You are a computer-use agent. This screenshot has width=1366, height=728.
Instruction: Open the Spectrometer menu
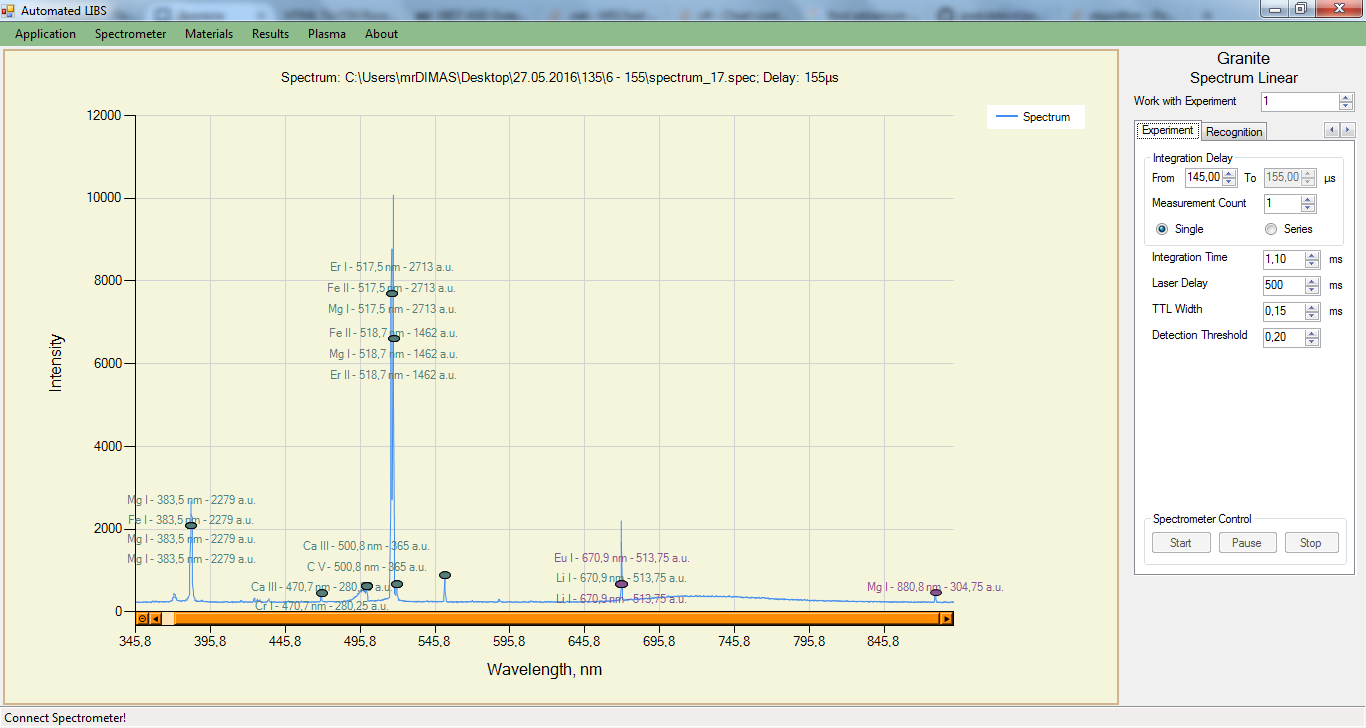coord(130,34)
